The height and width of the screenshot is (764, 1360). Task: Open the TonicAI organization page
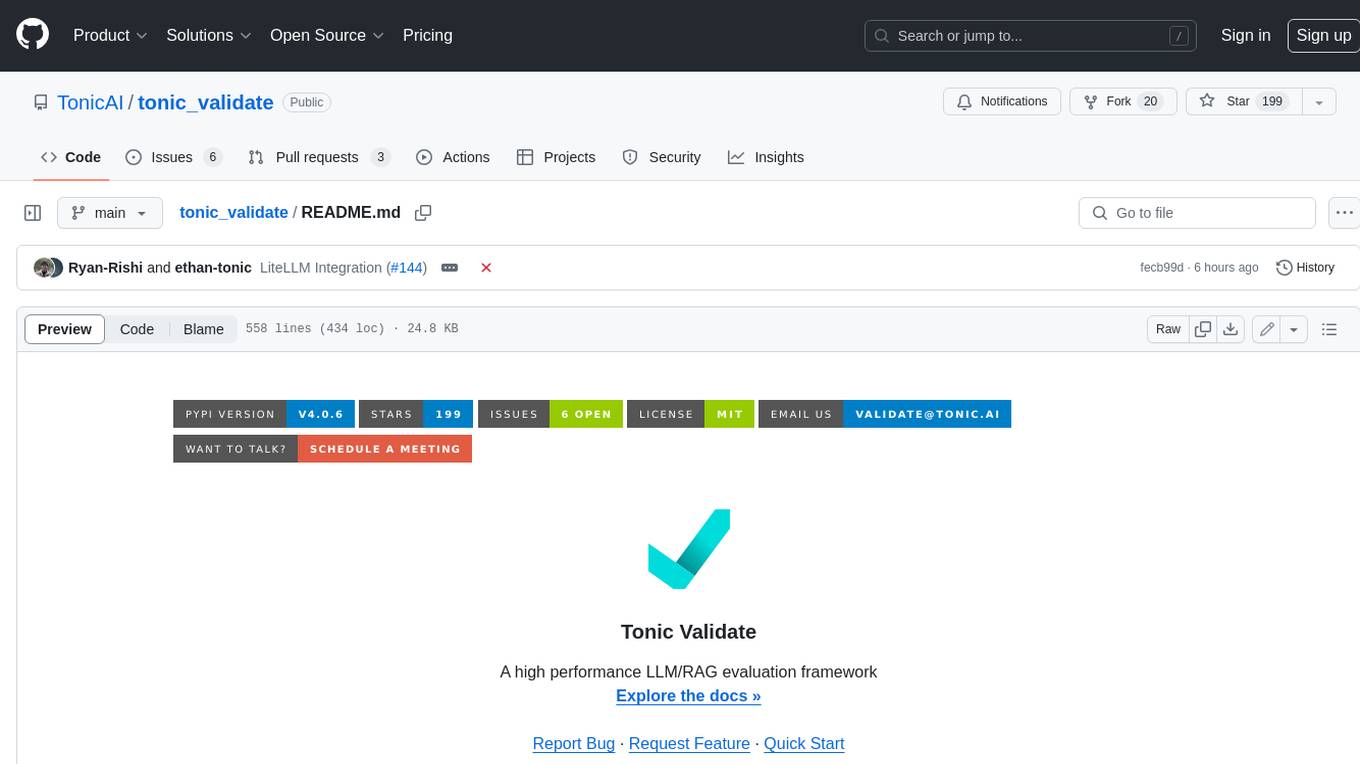point(90,102)
